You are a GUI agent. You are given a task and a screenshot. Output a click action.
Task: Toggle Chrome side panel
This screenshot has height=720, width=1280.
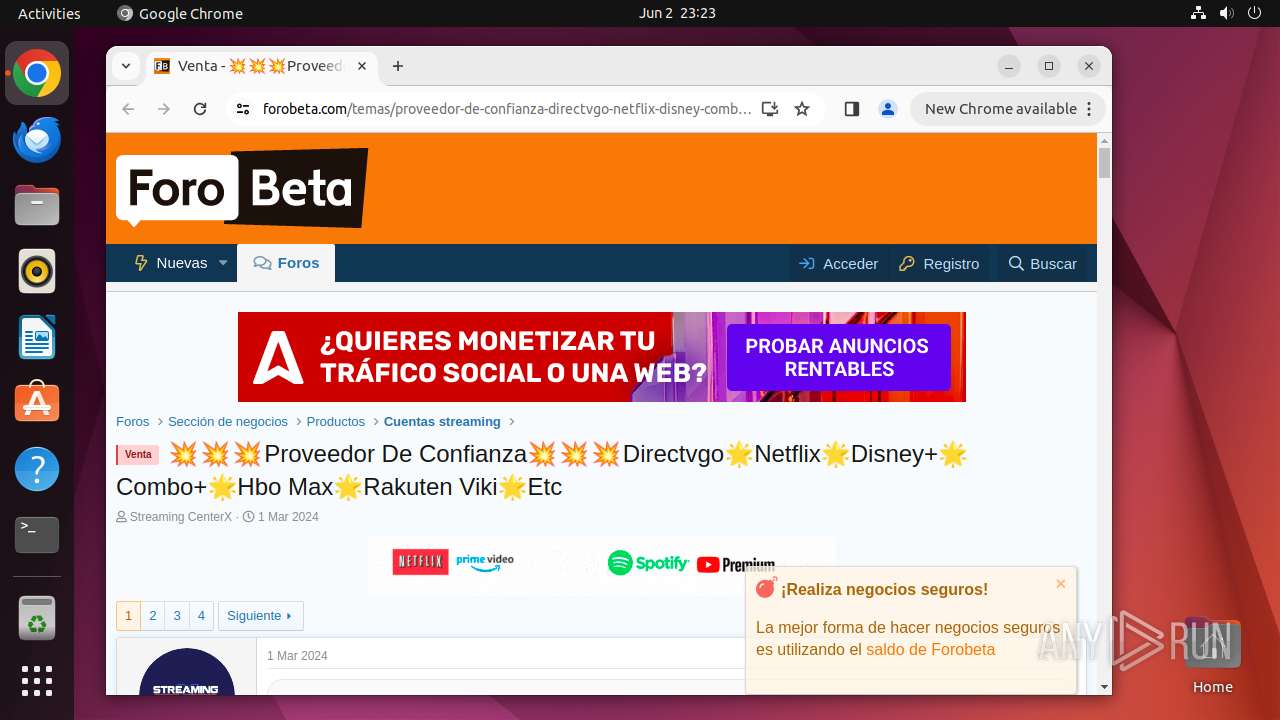852,109
